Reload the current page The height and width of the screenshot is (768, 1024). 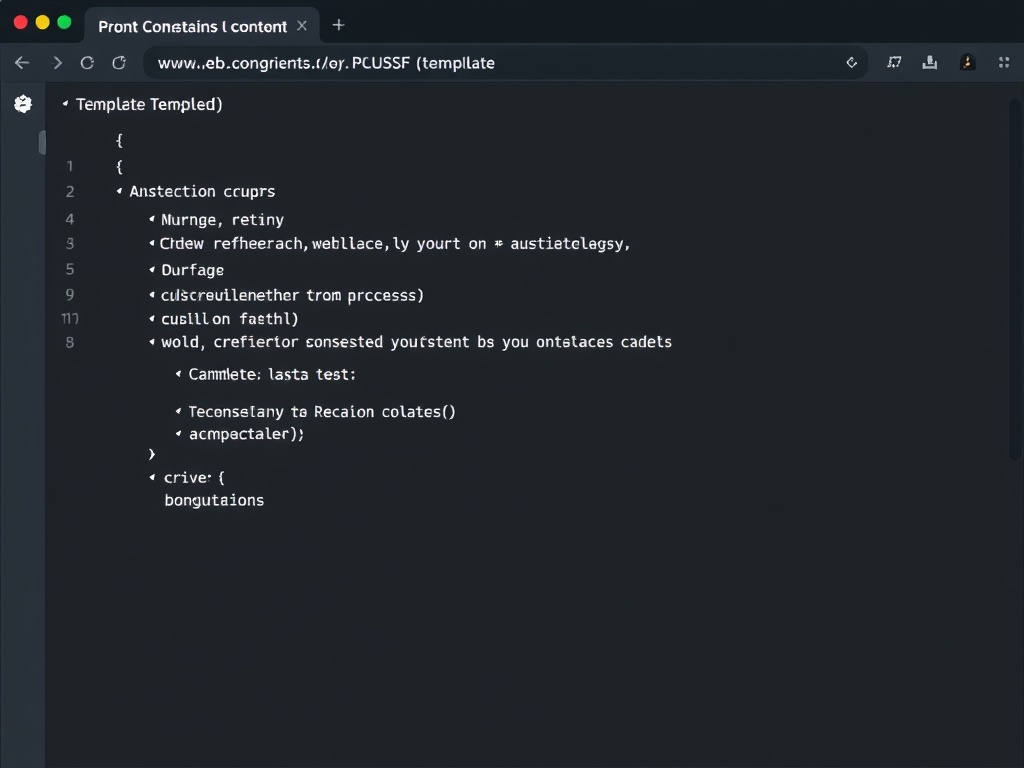click(88, 62)
